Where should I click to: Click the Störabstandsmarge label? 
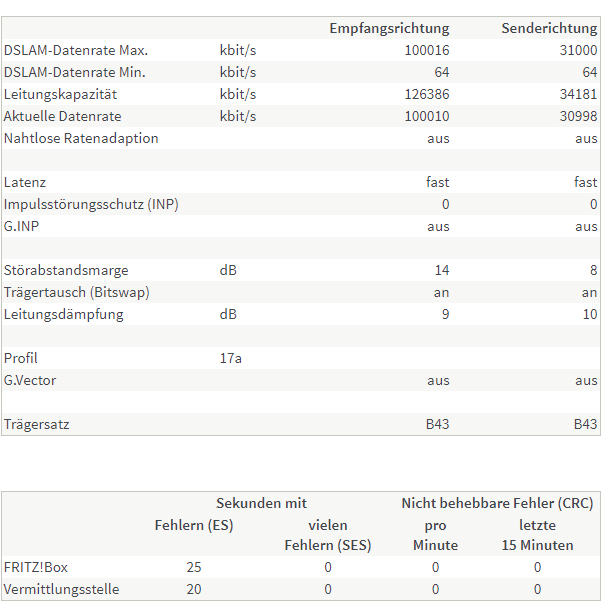pyautogui.click(x=66, y=270)
